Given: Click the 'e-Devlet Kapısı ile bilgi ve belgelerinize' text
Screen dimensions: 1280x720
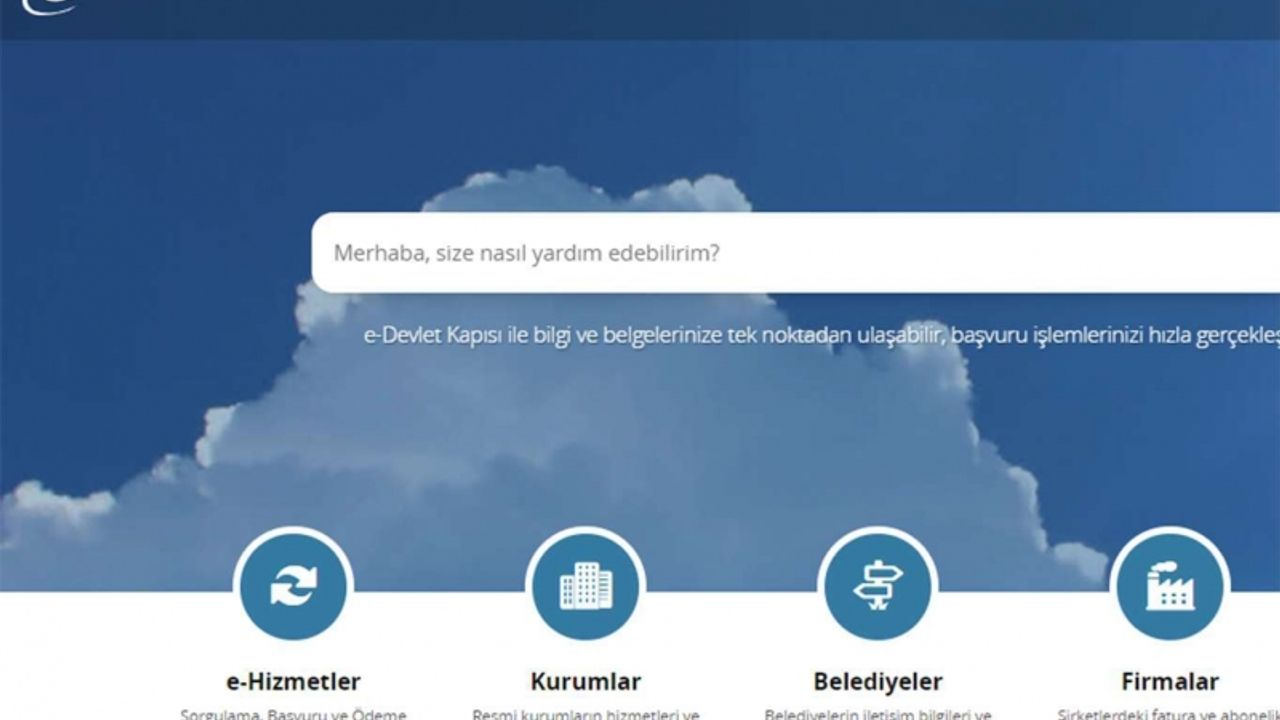Looking at the screenshot, I should tap(542, 336).
